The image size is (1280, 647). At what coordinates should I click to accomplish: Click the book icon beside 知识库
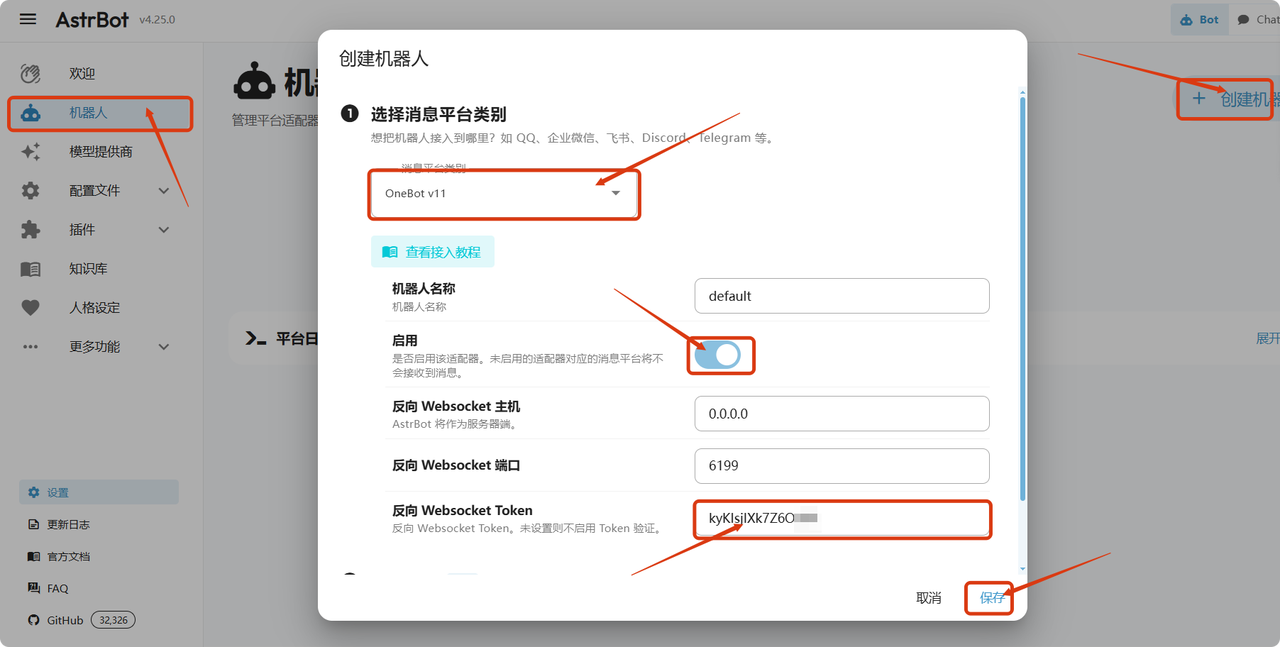click(31, 269)
